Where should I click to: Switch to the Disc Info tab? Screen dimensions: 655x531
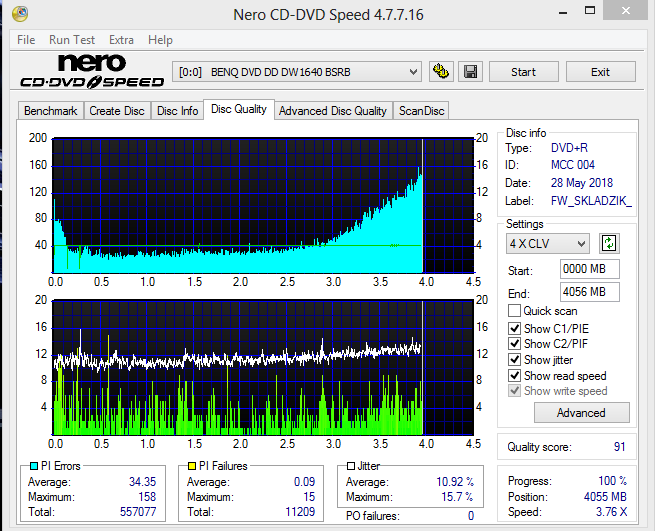pyautogui.click(x=177, y=111)
